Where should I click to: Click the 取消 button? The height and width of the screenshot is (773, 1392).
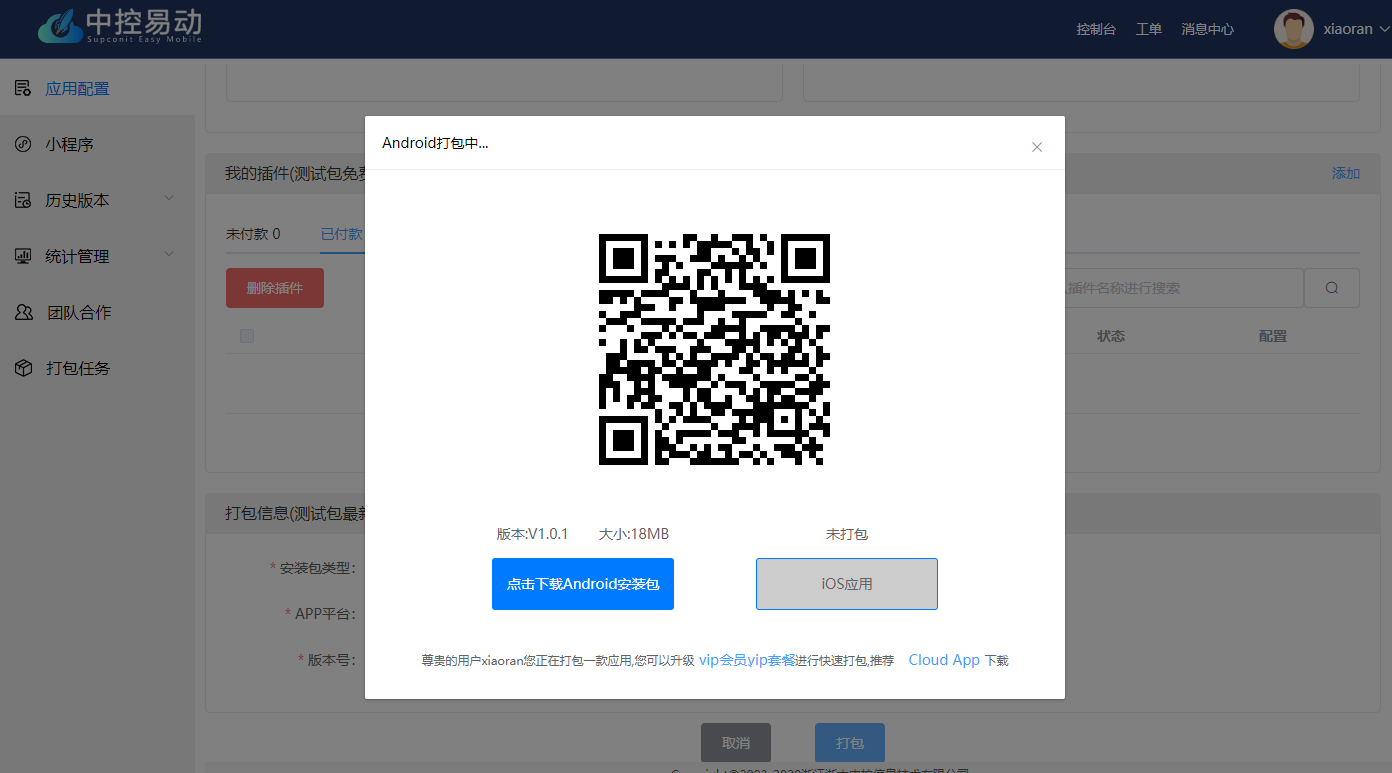click(736, 743)
